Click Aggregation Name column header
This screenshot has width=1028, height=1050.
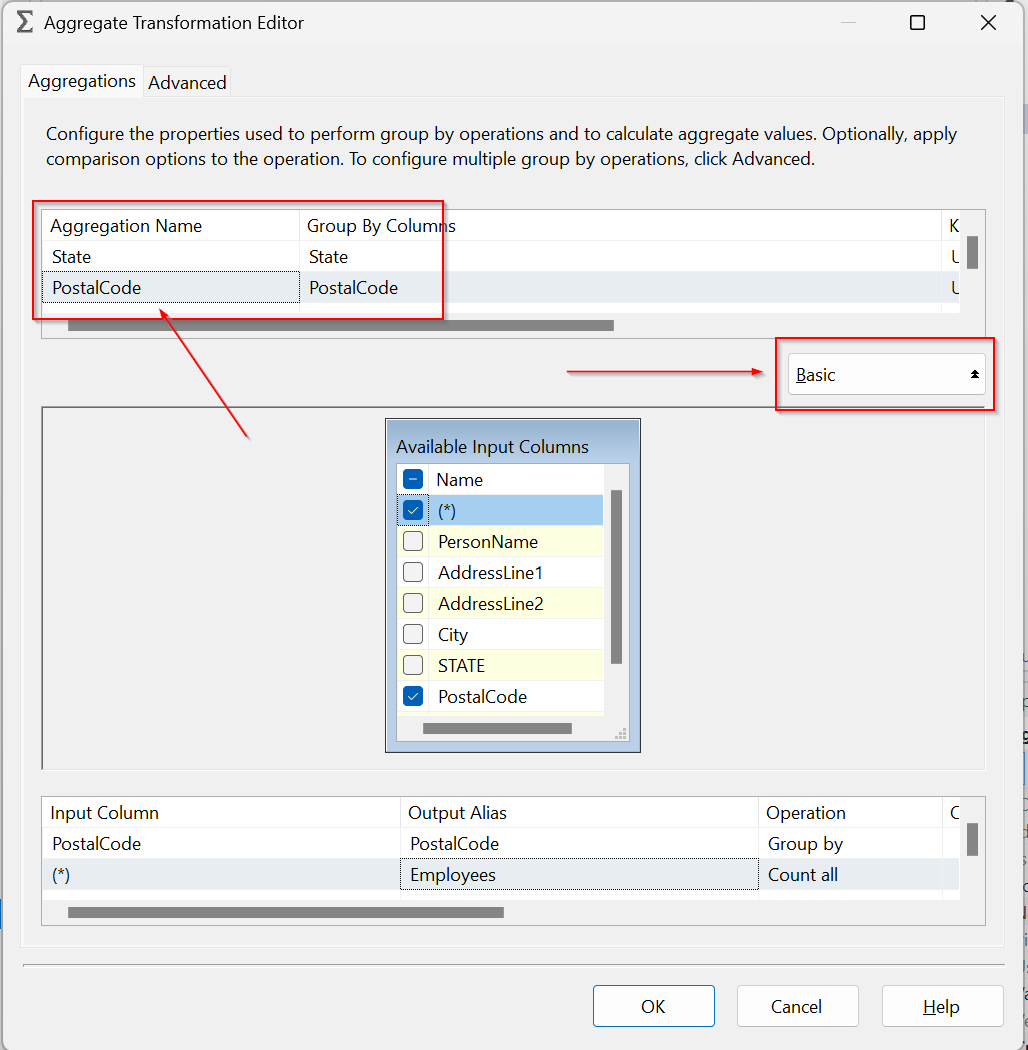pyautogui.click(x=171, y=226)
